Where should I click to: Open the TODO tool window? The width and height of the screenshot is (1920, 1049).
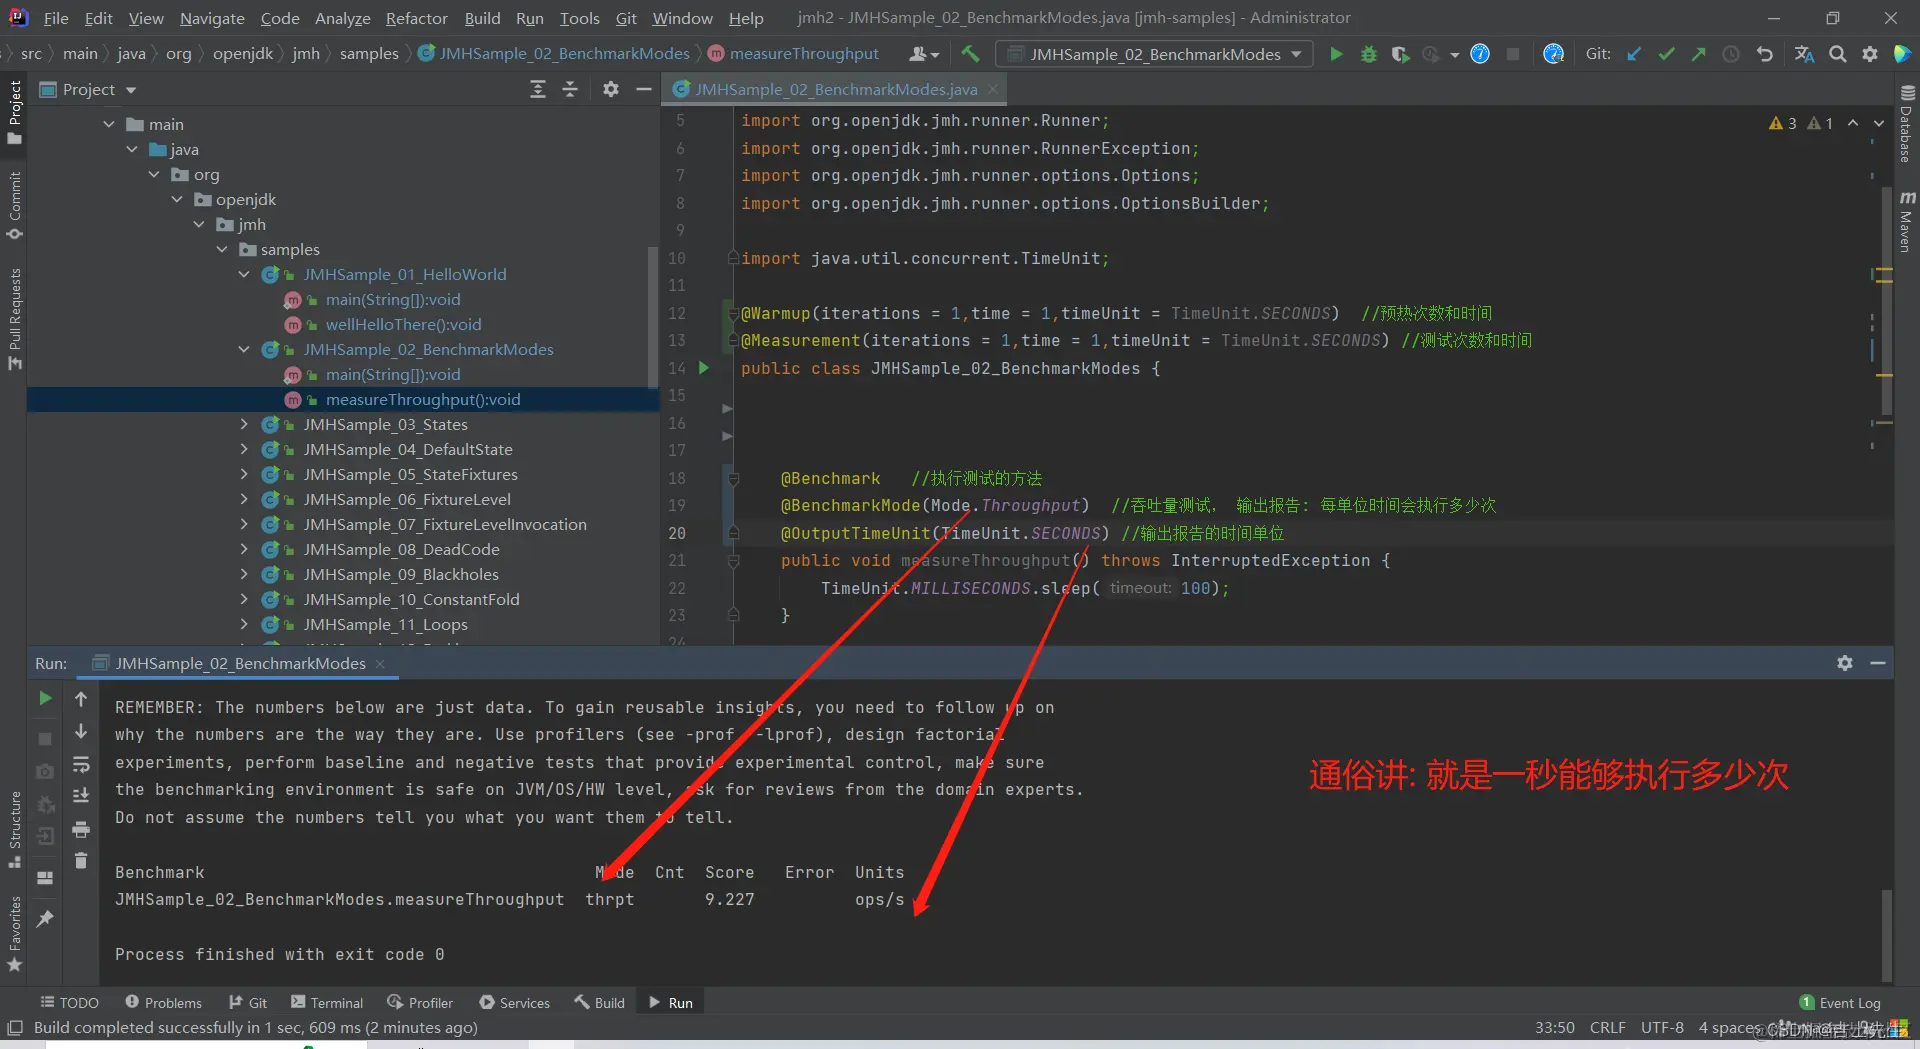coord(69,1002)
